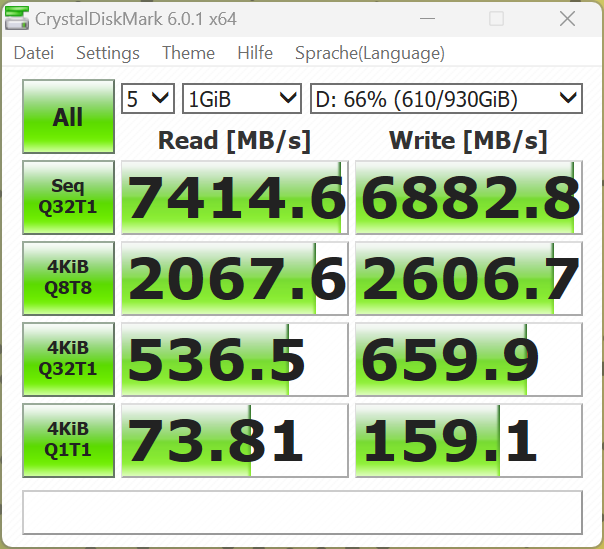This screenshot has height=549, width=604.
Task: Open the Theme menu
Action: click(x=188, y=53)
